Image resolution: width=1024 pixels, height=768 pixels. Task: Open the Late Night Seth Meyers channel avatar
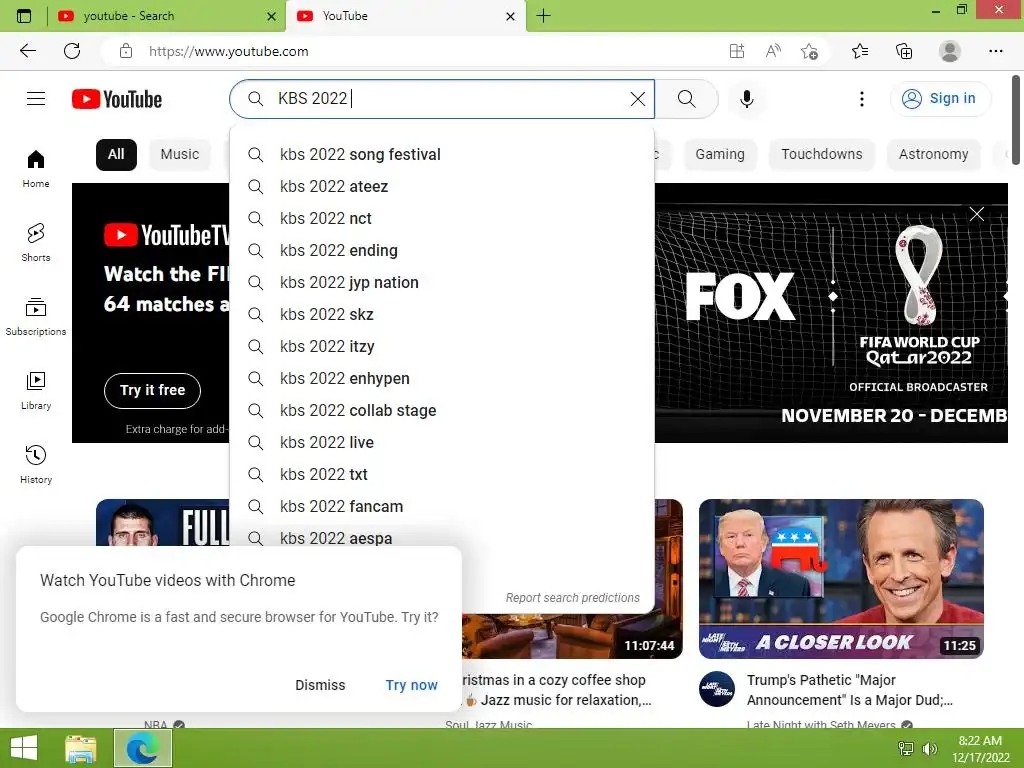point(716,689)
